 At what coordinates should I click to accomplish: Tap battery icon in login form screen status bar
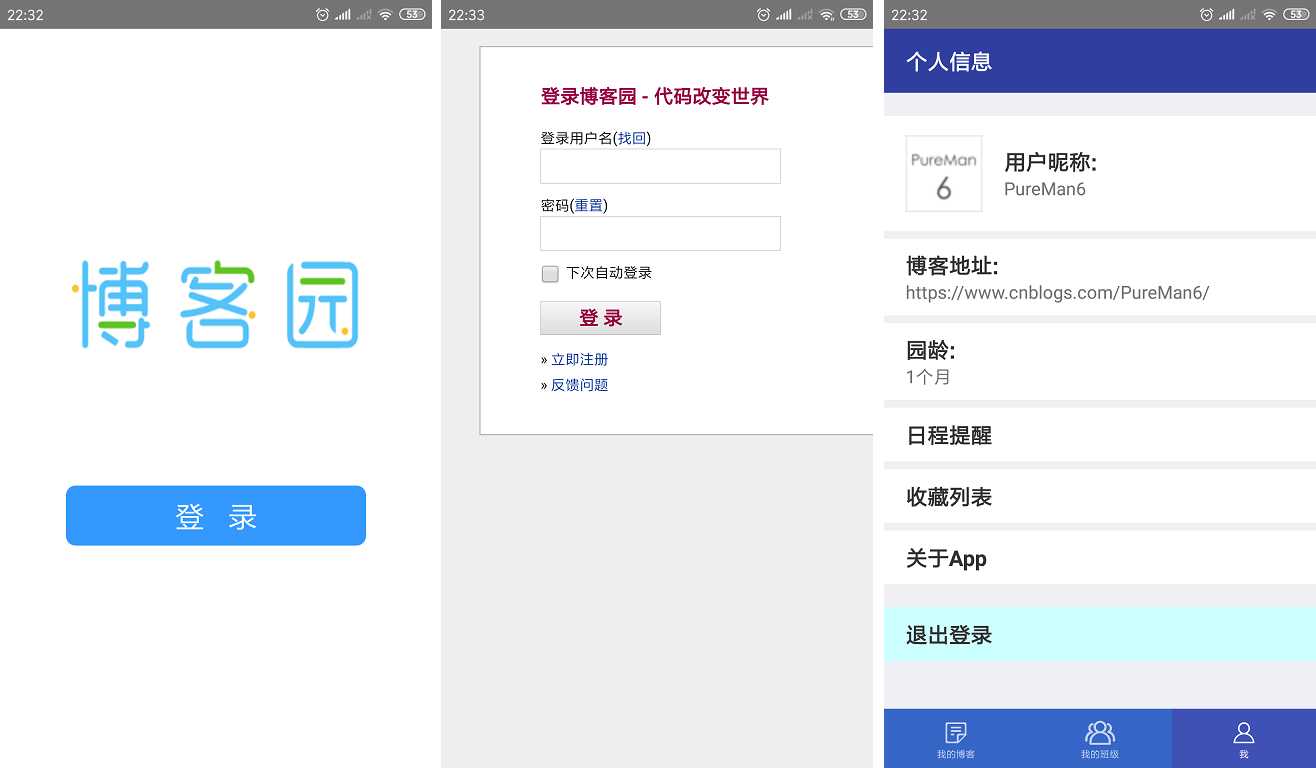point(854,15)
